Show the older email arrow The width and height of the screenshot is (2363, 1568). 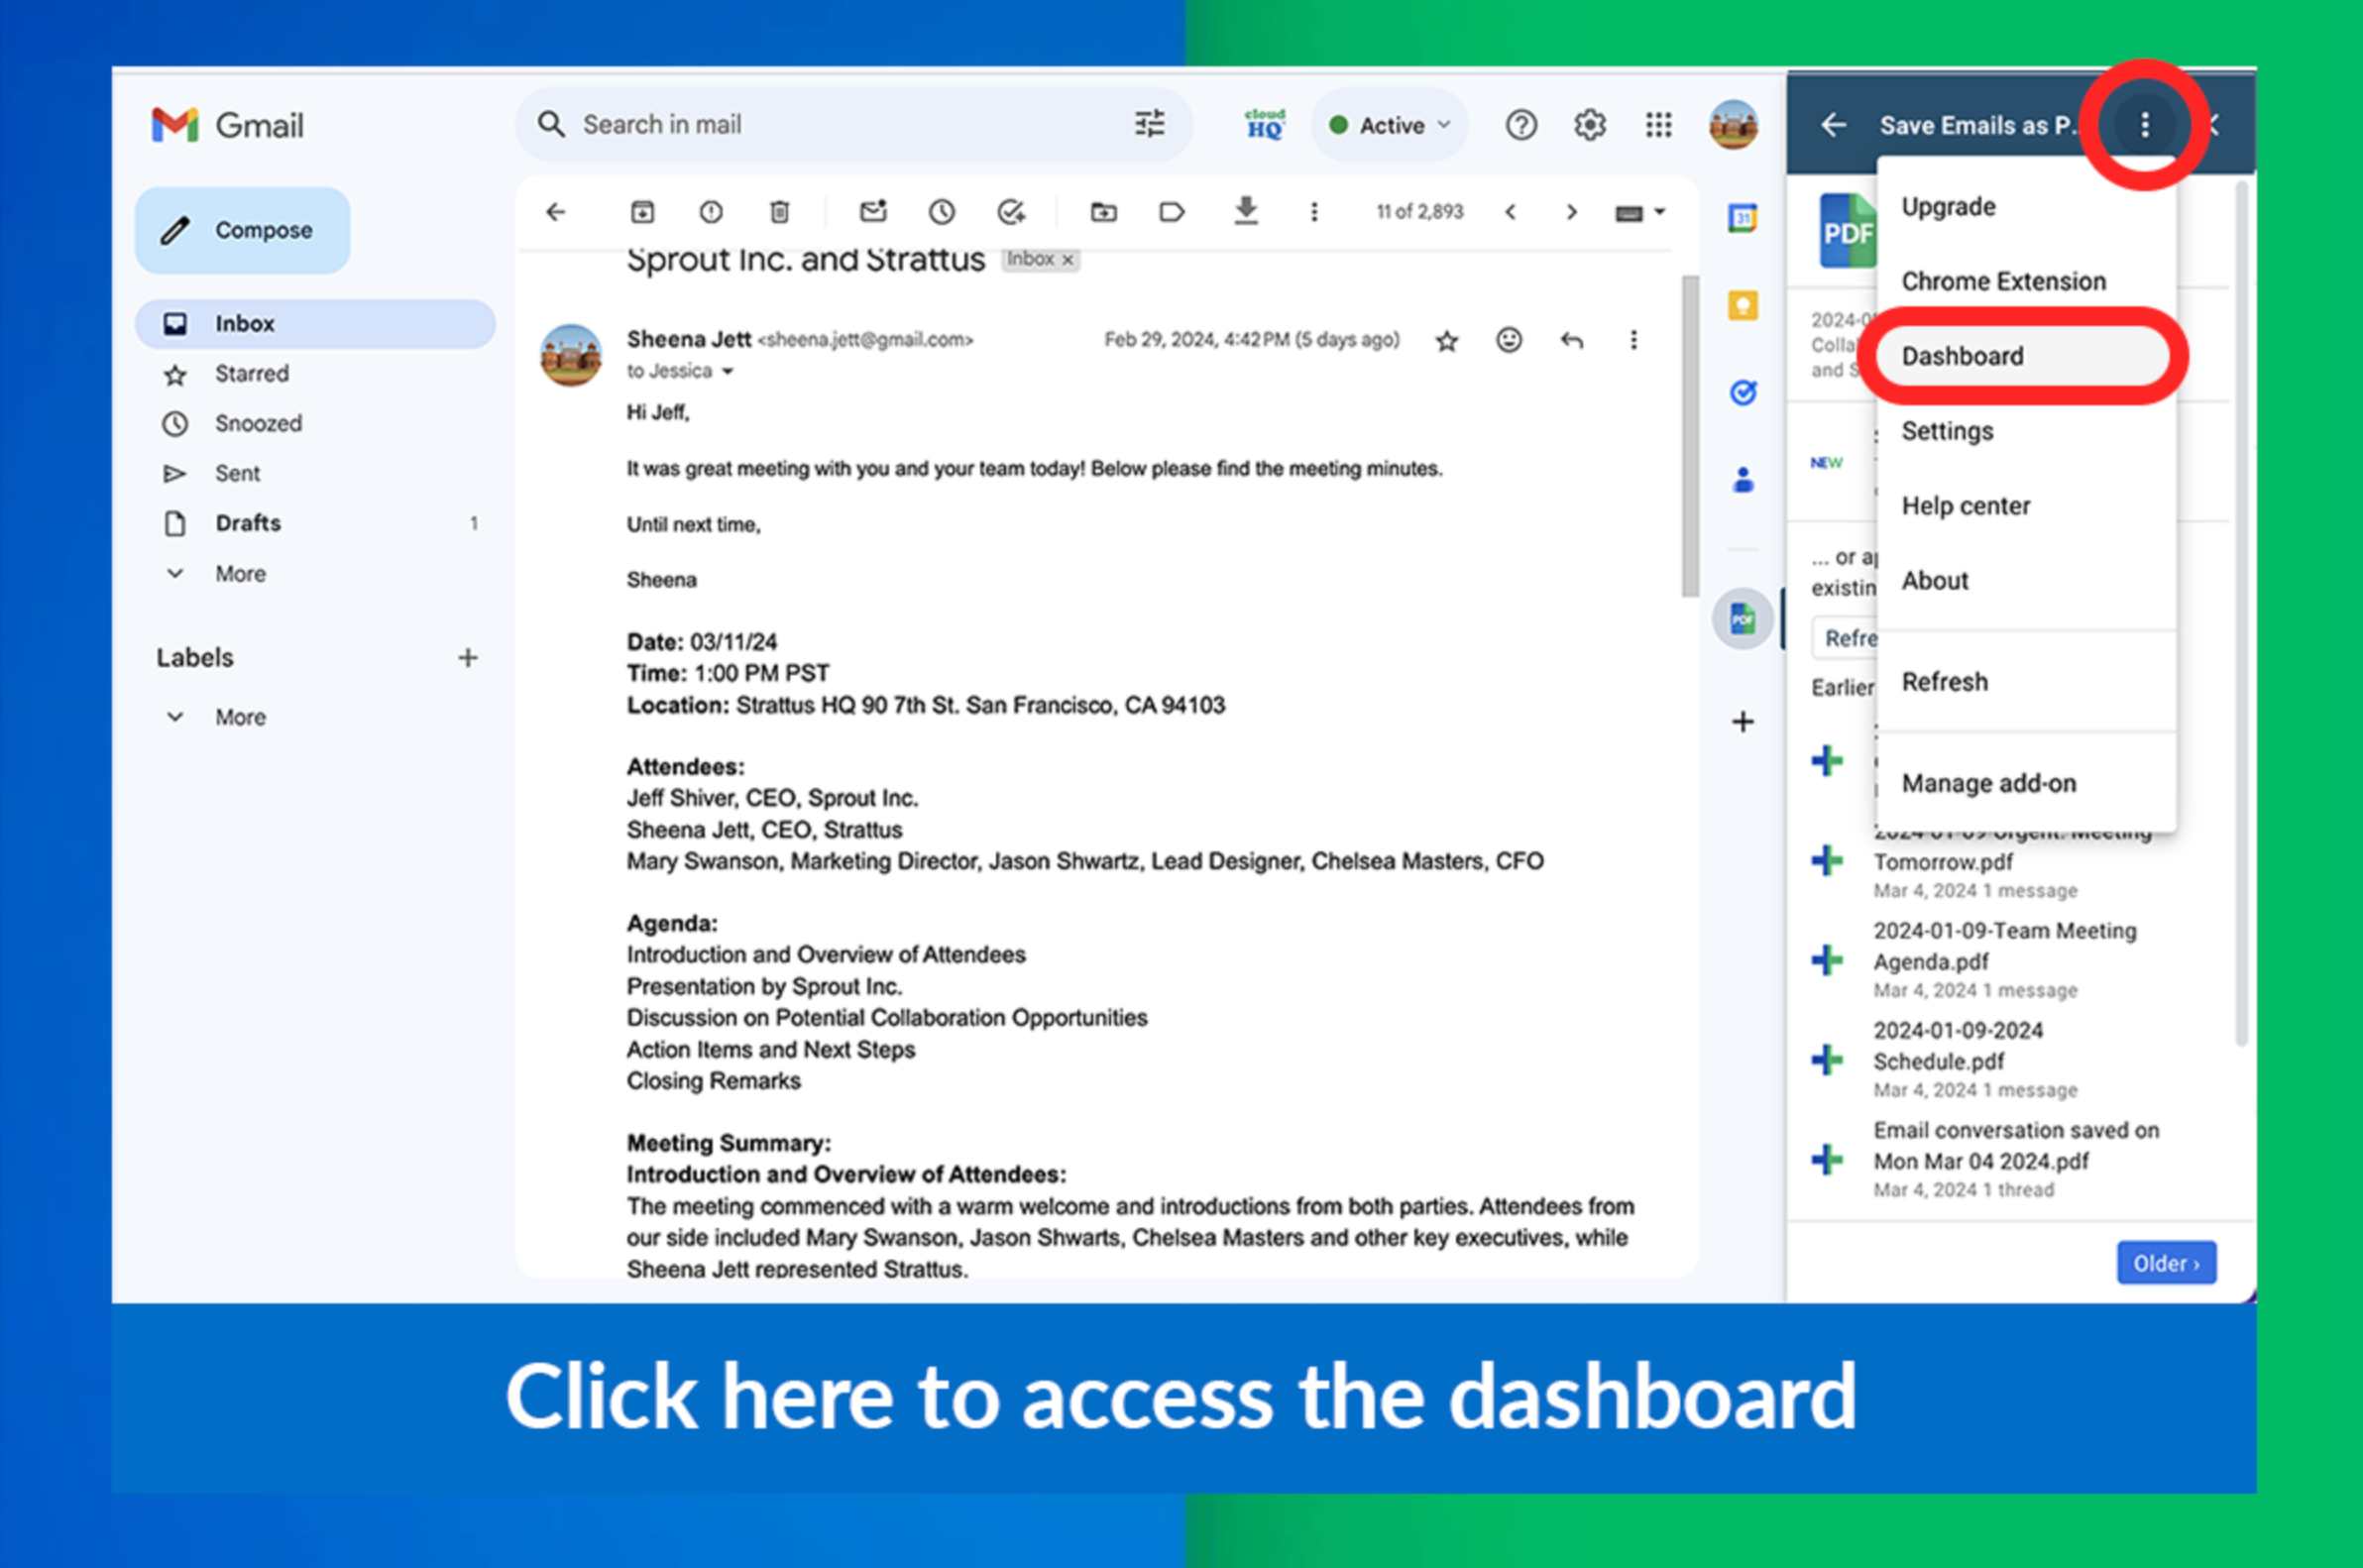(x=1571, y=212)
